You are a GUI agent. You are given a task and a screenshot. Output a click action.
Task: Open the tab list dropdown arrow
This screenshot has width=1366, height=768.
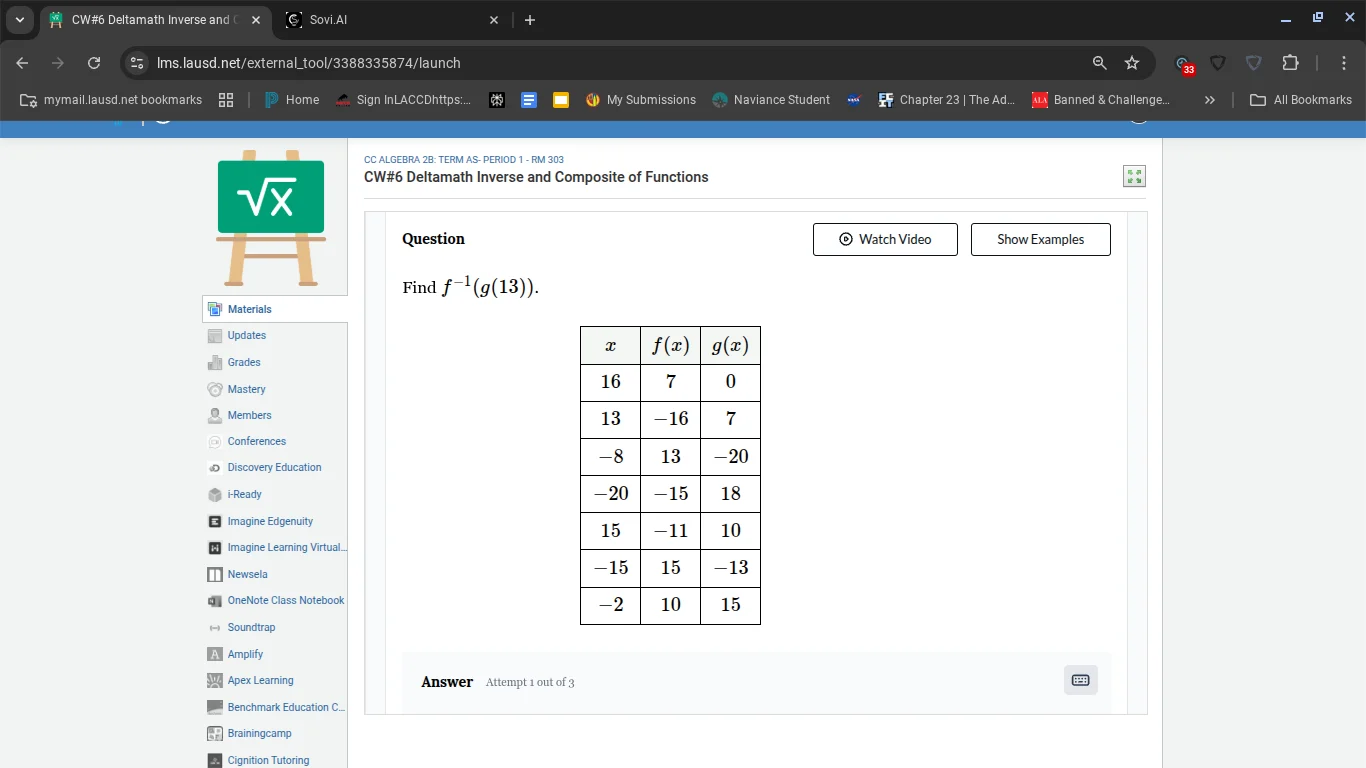(x=19, y=19)
